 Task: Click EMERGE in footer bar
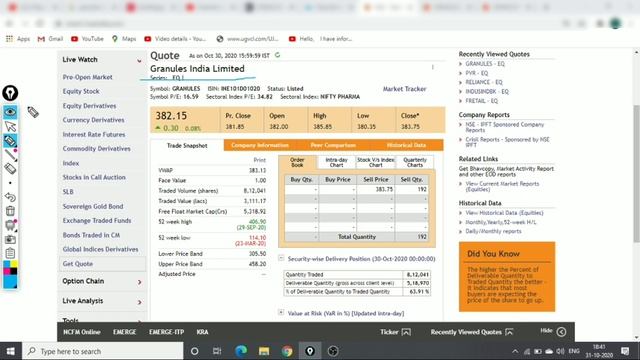pos(124,332)
